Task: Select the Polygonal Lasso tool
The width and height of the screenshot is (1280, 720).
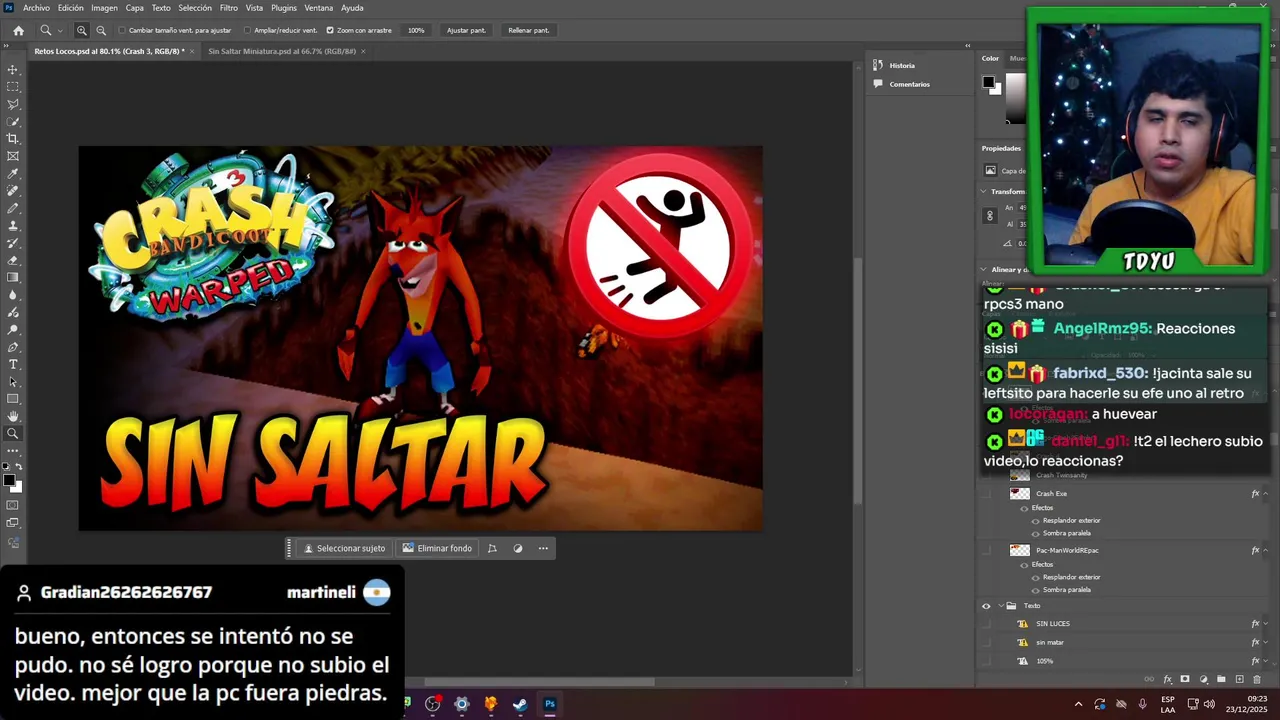Action: pyautogui.click(x=13, y=104)
